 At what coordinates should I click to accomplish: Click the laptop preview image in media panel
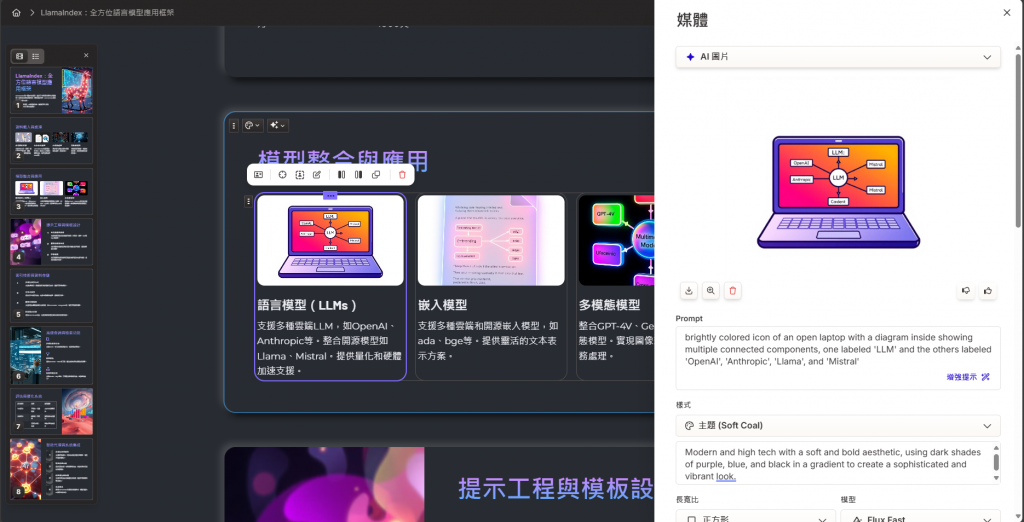coord(838,192)
